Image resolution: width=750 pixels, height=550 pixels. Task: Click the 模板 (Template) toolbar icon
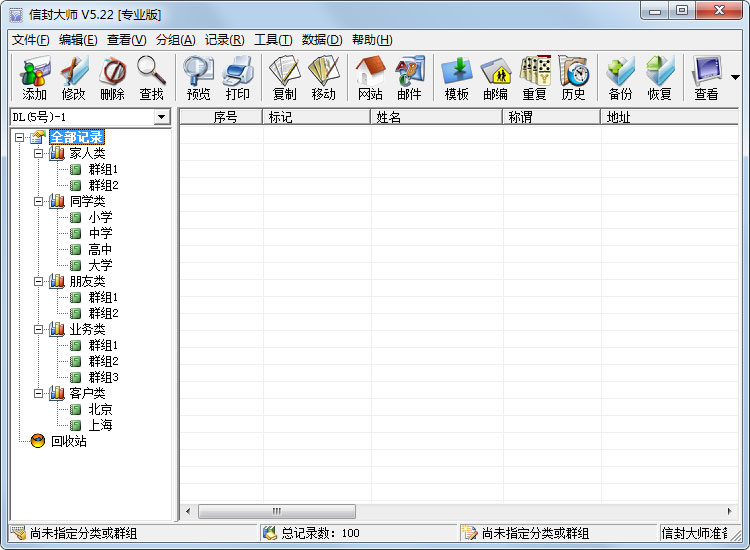(x=456, y=78)
